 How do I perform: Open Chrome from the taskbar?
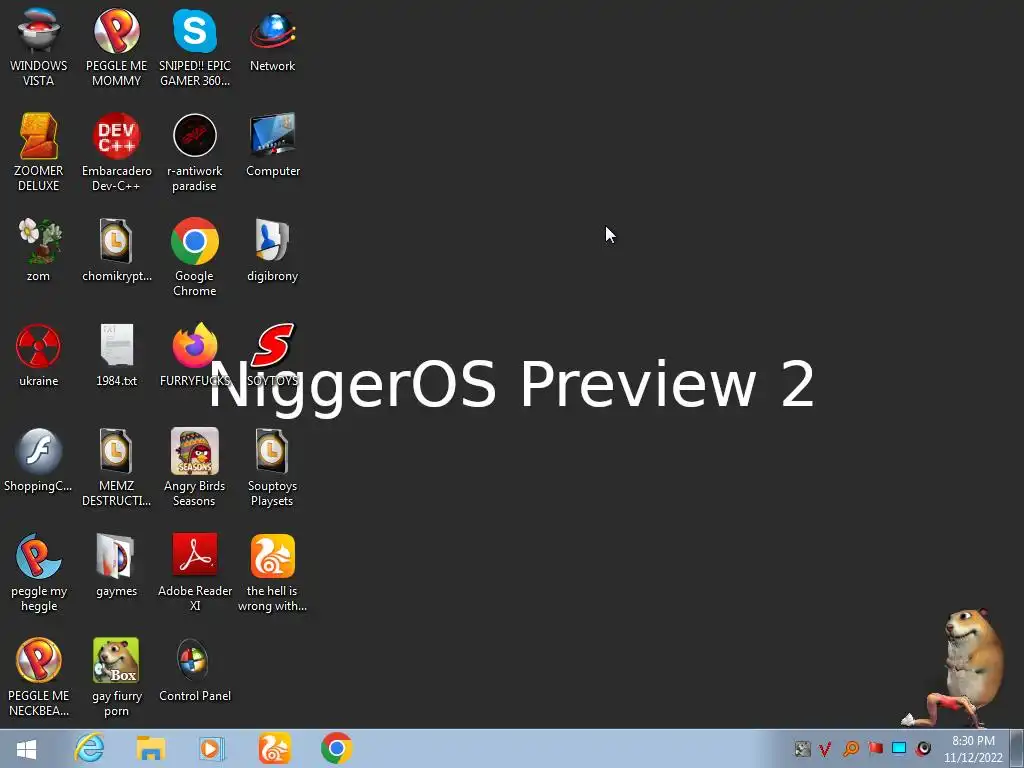(x=336, y=748)
